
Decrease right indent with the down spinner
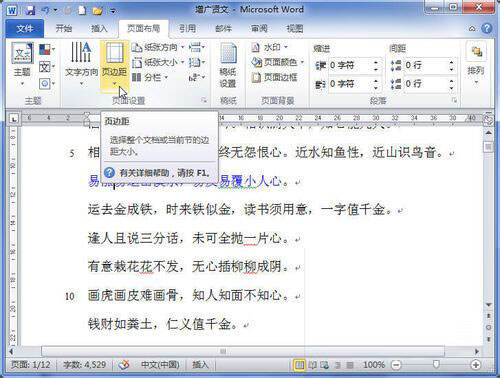(376, 87)
